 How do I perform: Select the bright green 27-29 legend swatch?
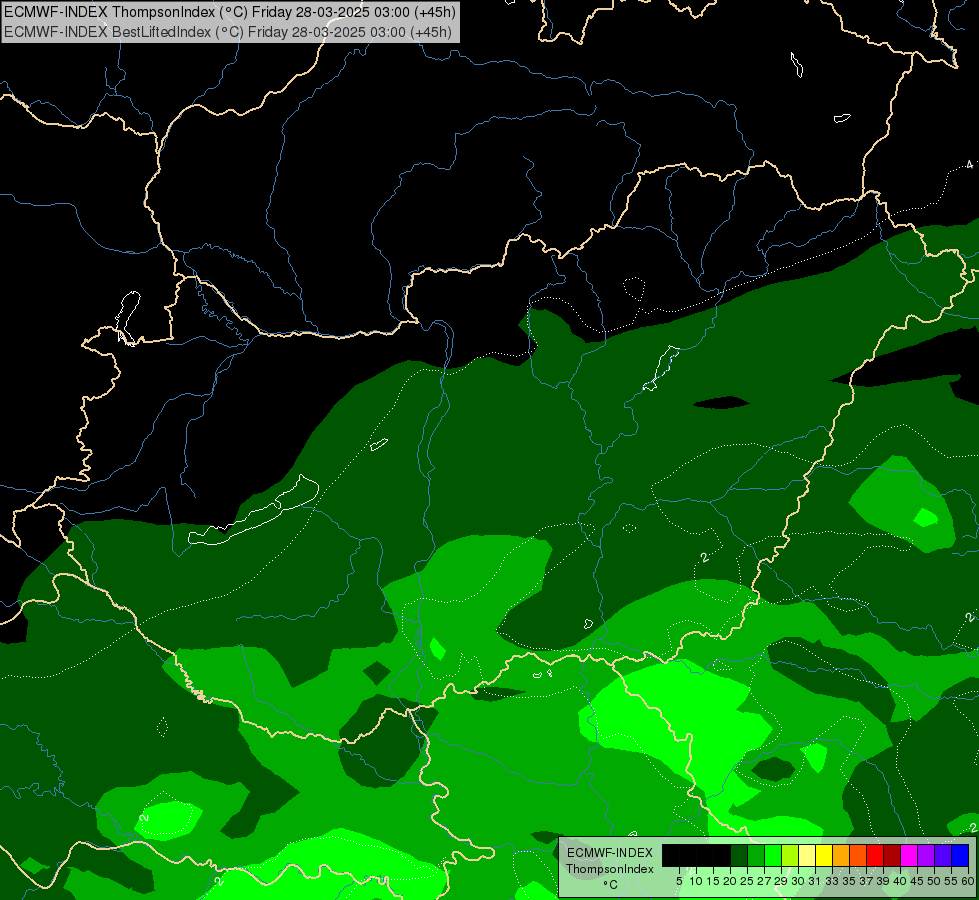point(773,855)
